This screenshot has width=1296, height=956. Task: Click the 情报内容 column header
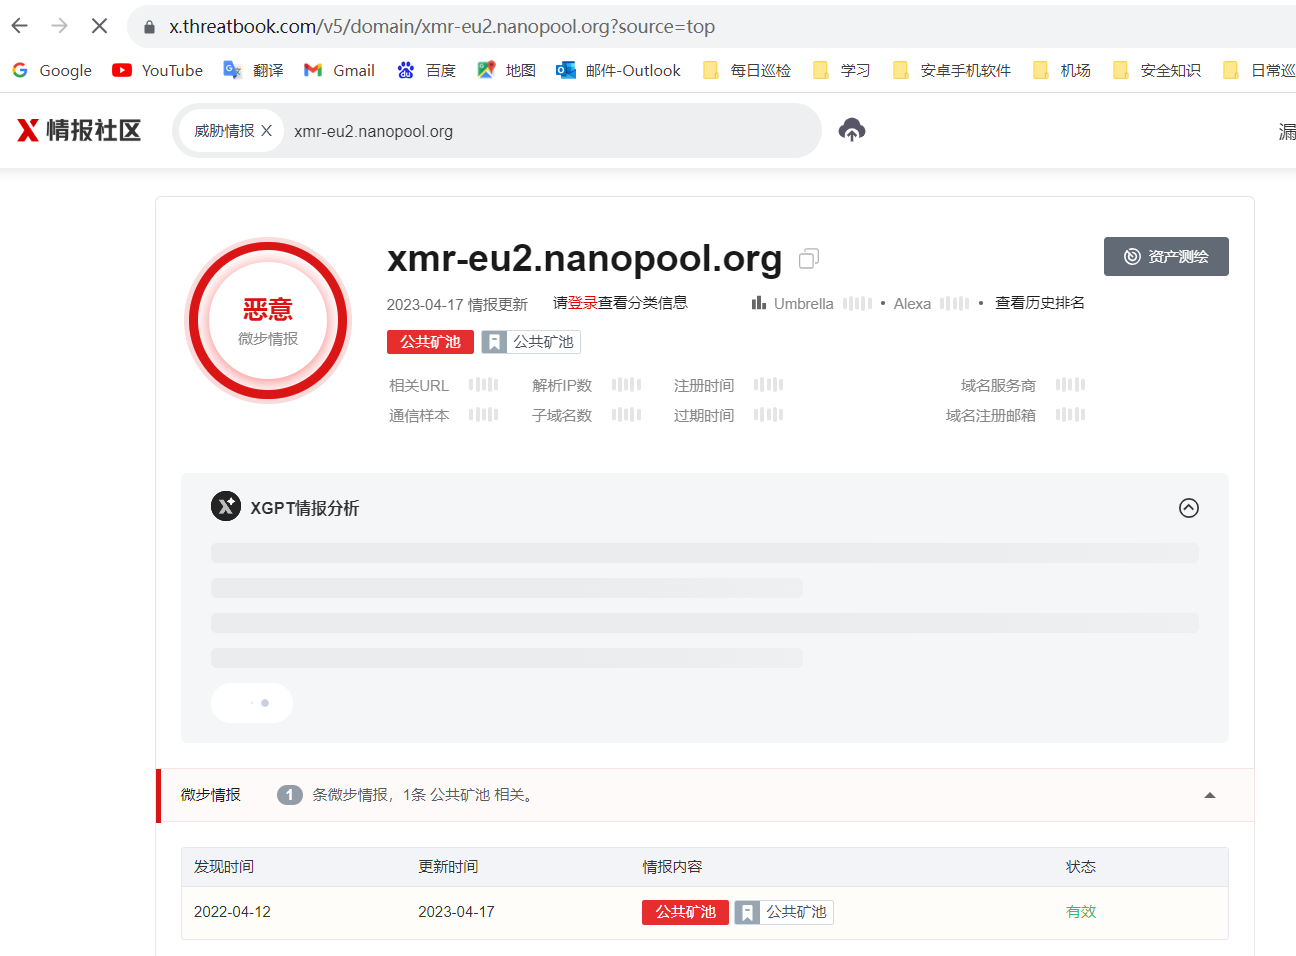pyautogui.click(x=672, y=866)
